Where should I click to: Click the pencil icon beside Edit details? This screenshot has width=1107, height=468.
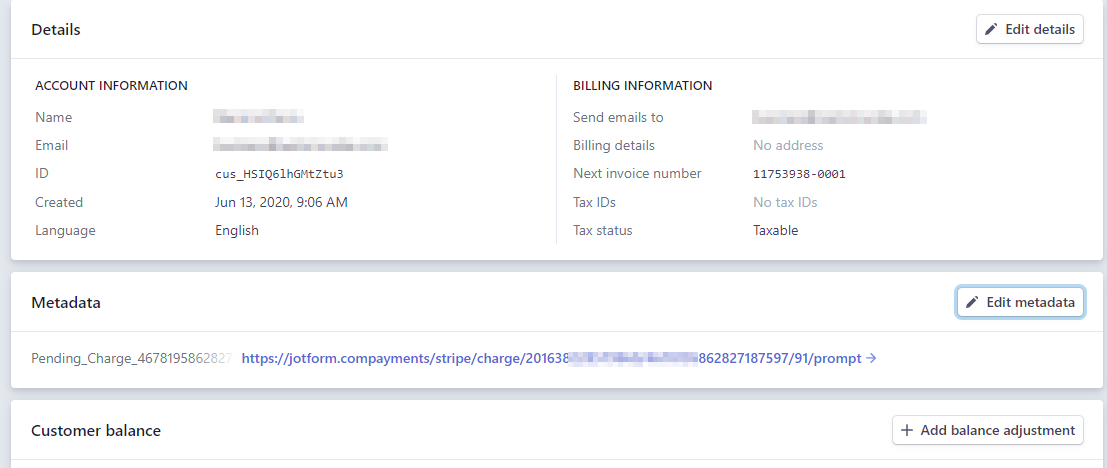click(x=991, y=30)
